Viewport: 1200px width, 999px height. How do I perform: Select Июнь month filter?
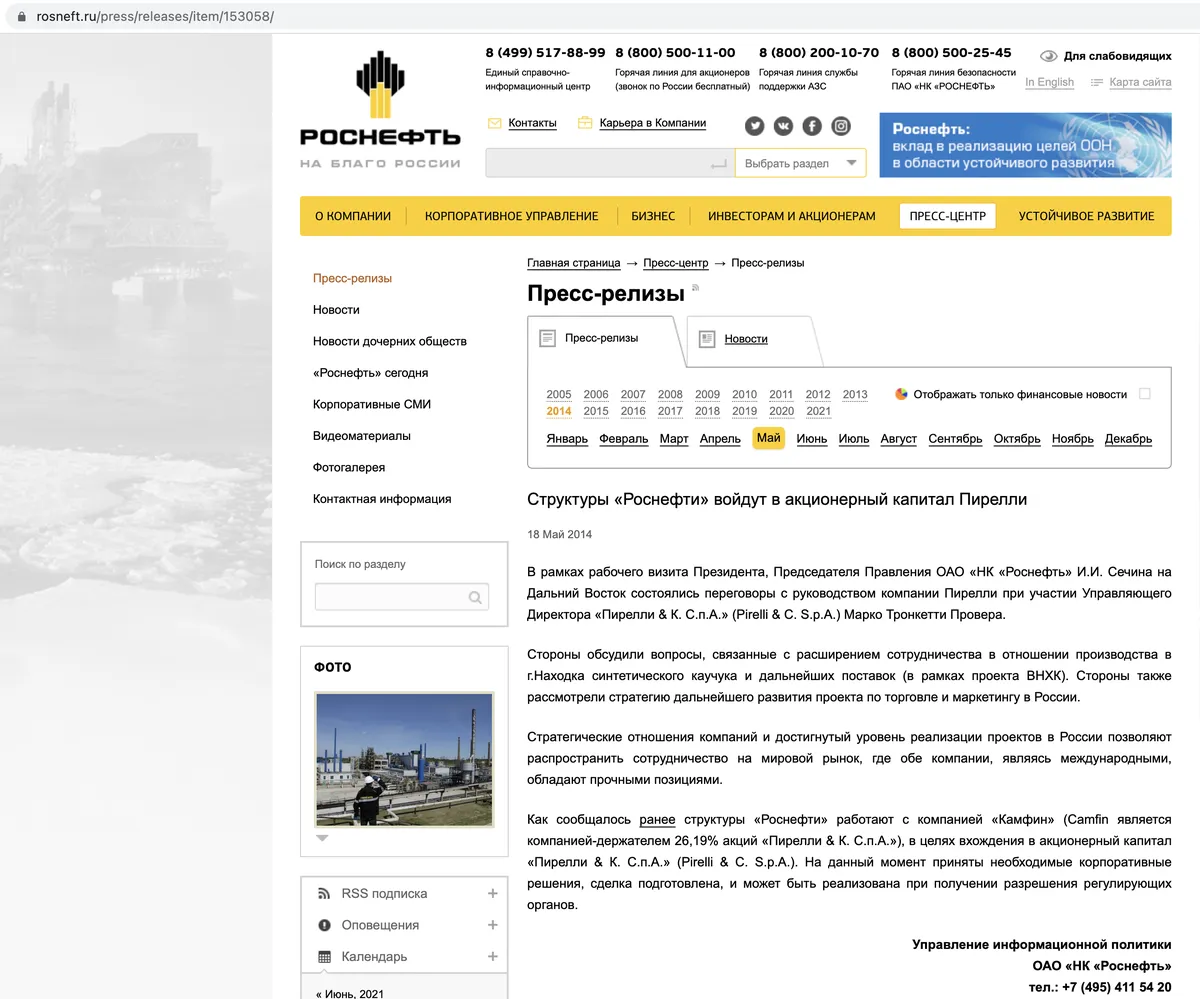(x=811, y=439)
